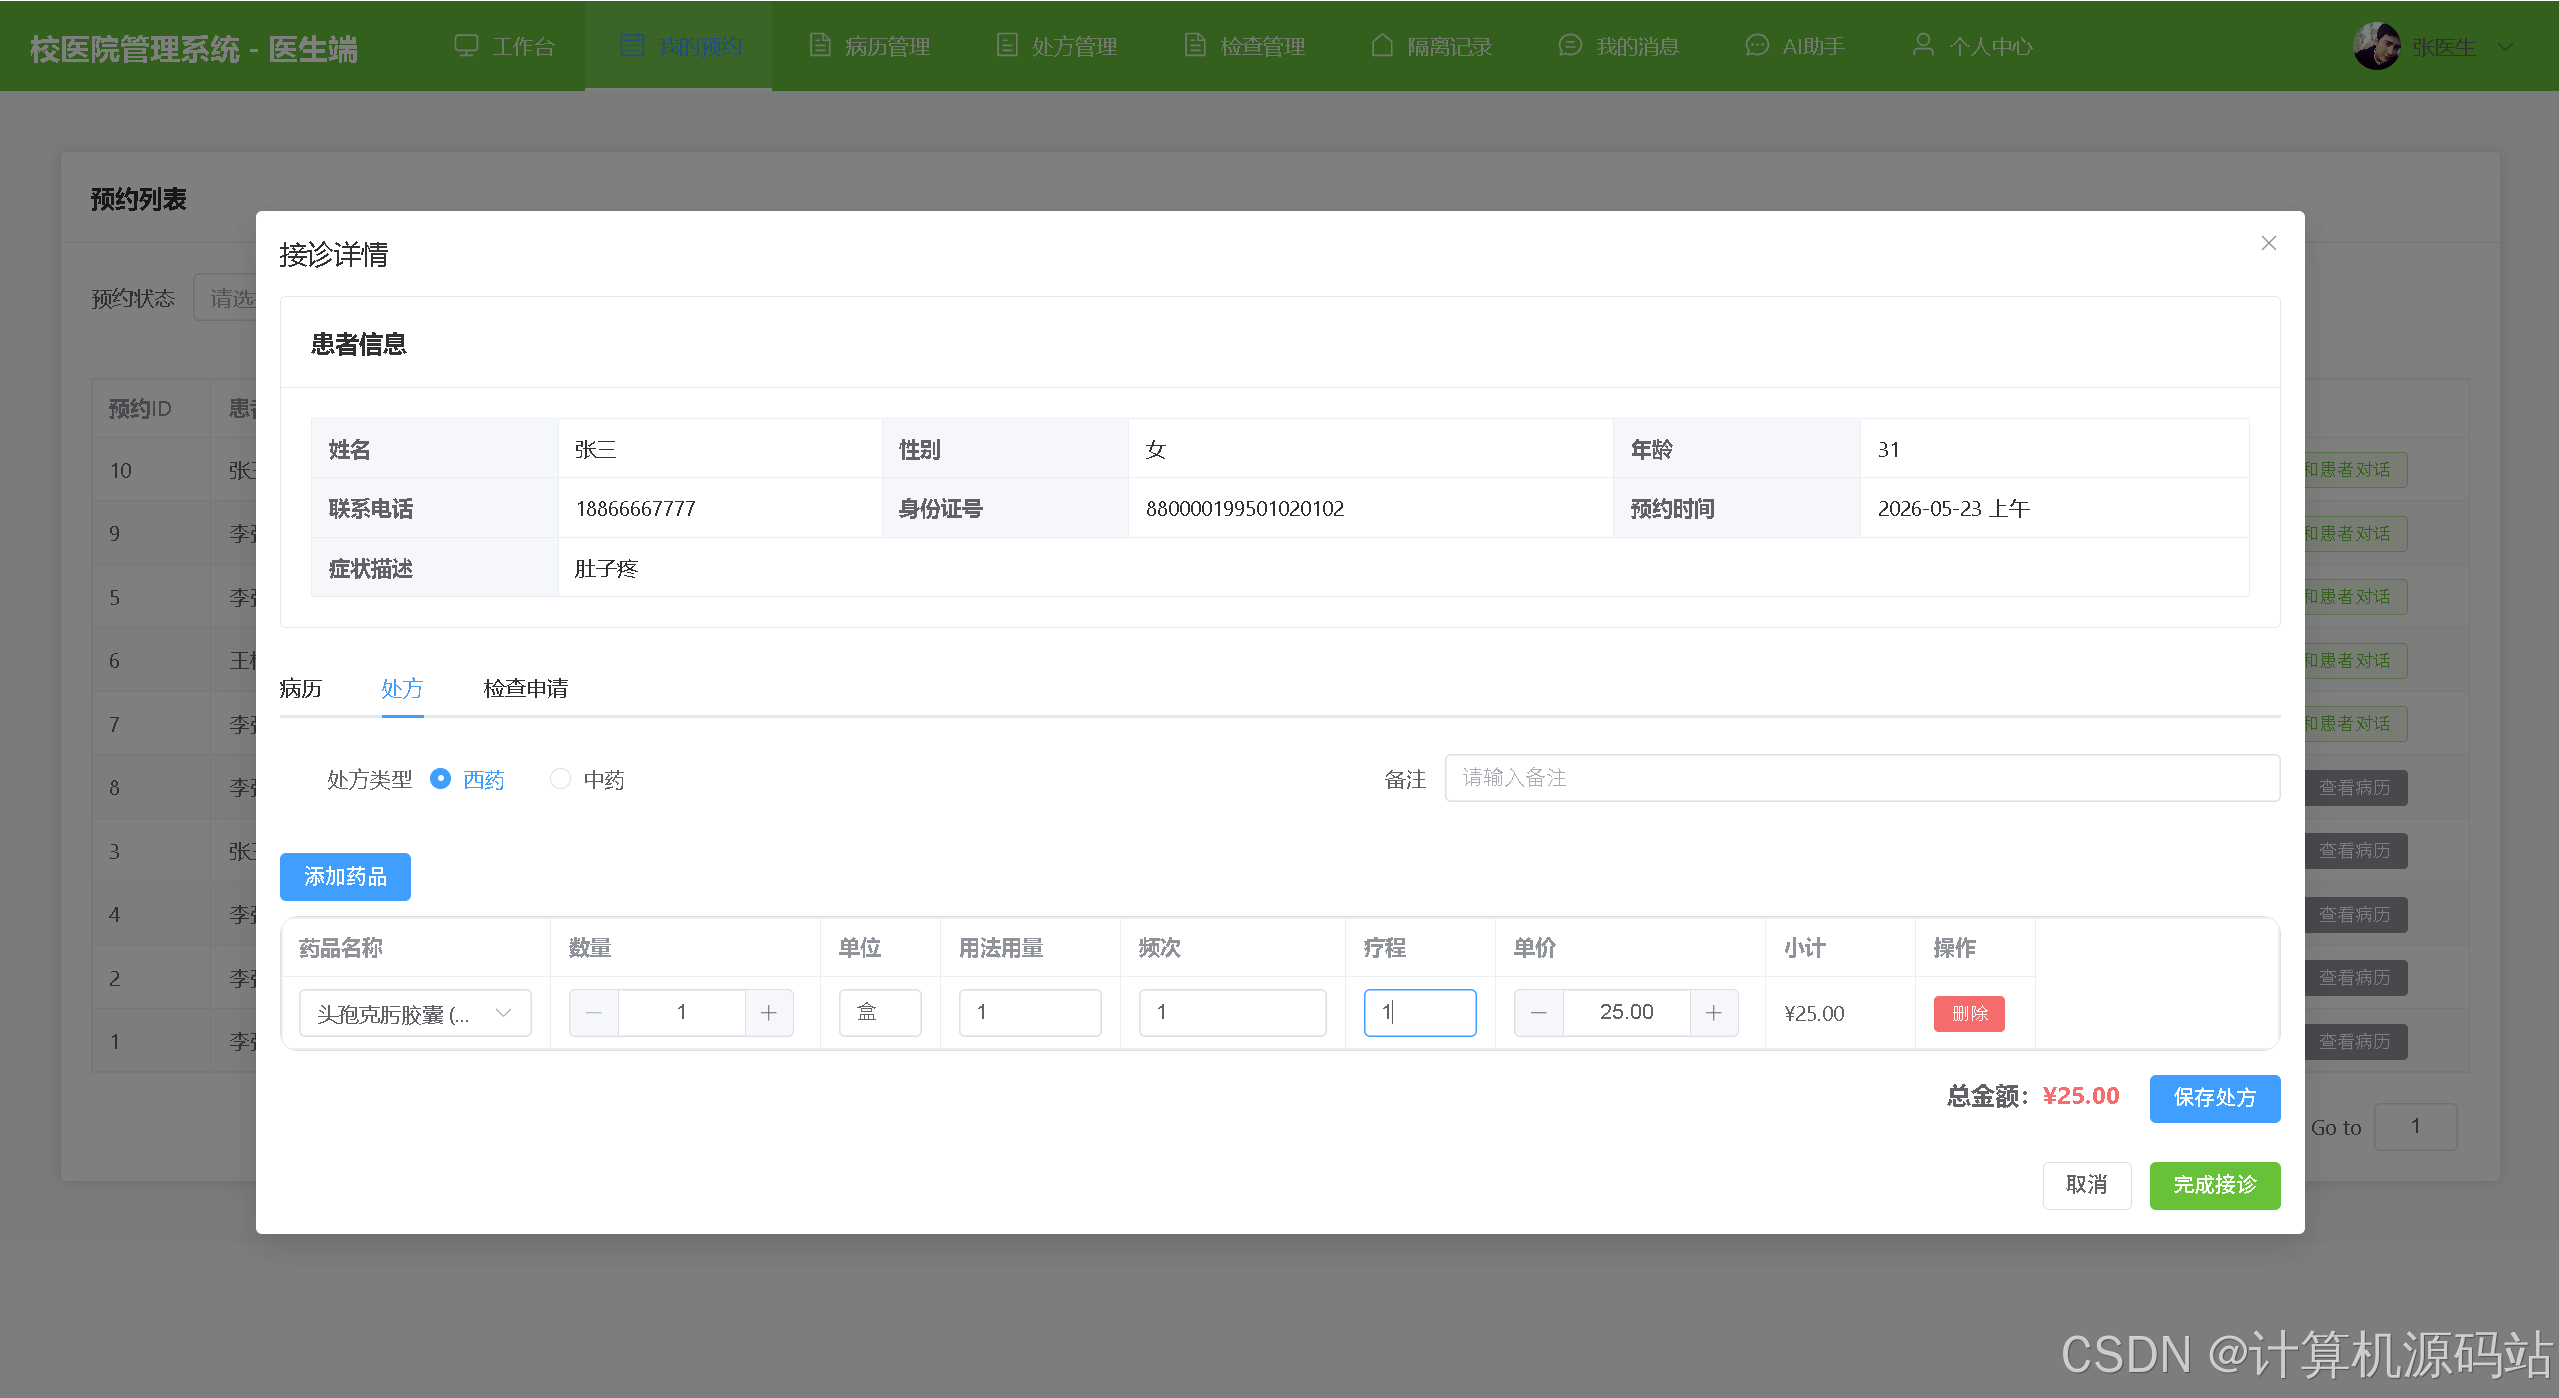Click the 我的消息 chat bubble icon
This screenshot has width=2559, height=1398.
[x=1570, y=46]
